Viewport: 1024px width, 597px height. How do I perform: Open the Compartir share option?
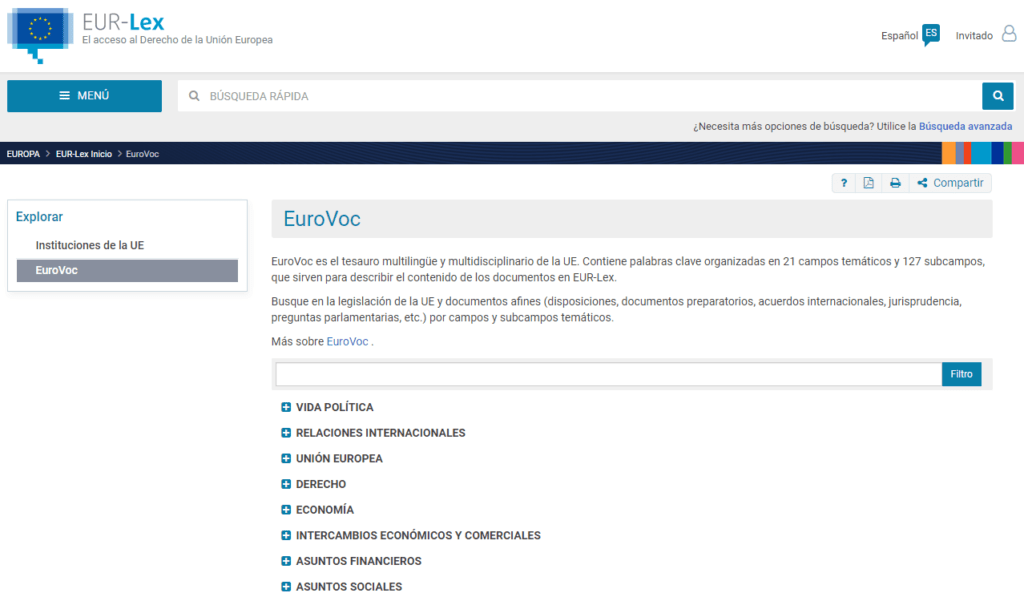(950, 183)
